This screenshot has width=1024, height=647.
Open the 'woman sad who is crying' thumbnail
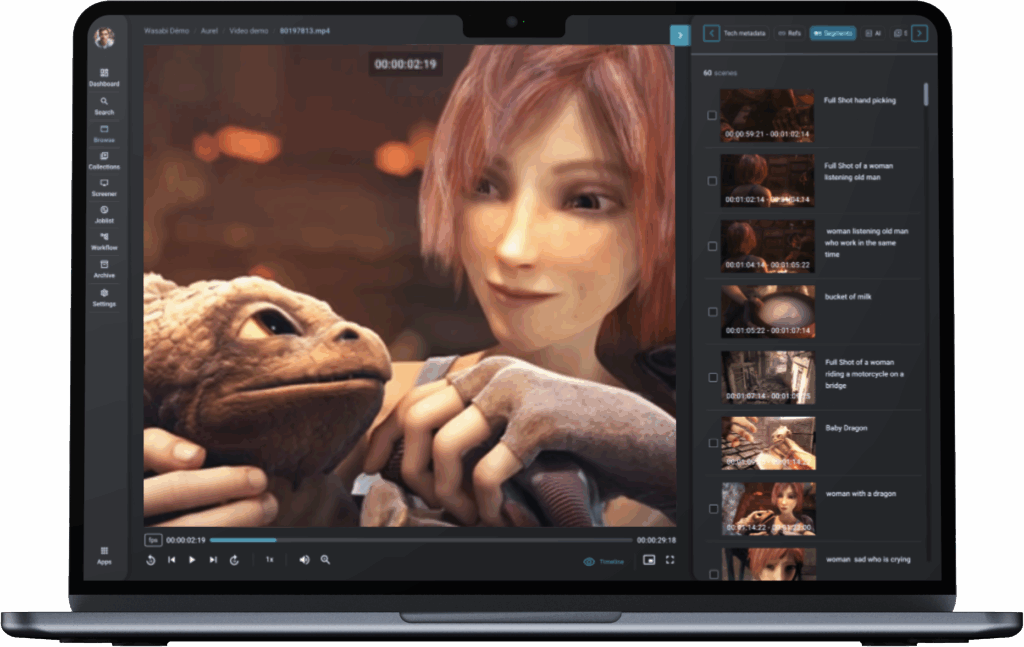[x=769, y=563]
